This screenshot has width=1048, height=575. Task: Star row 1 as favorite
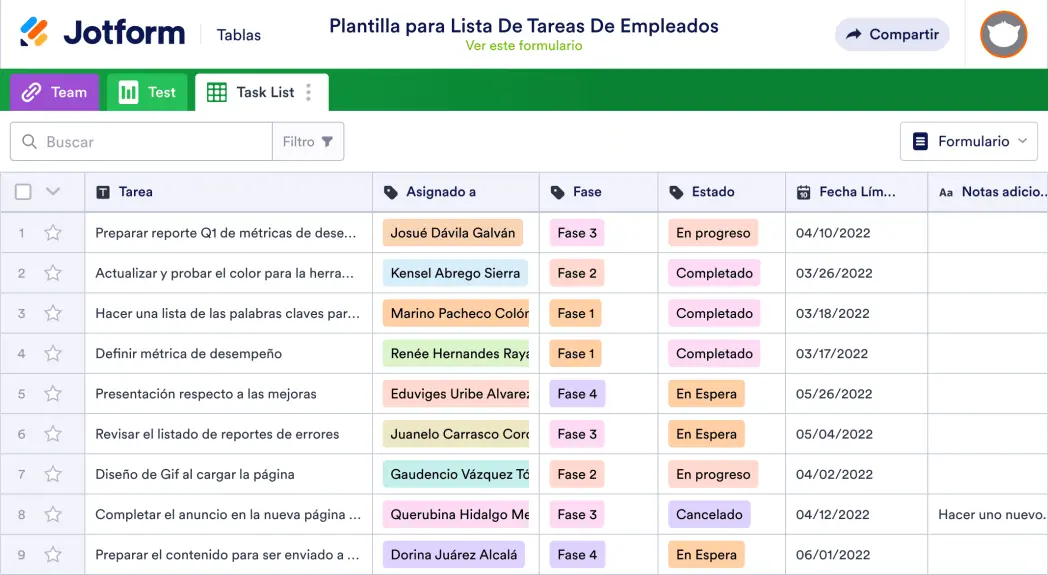(53, 233)
